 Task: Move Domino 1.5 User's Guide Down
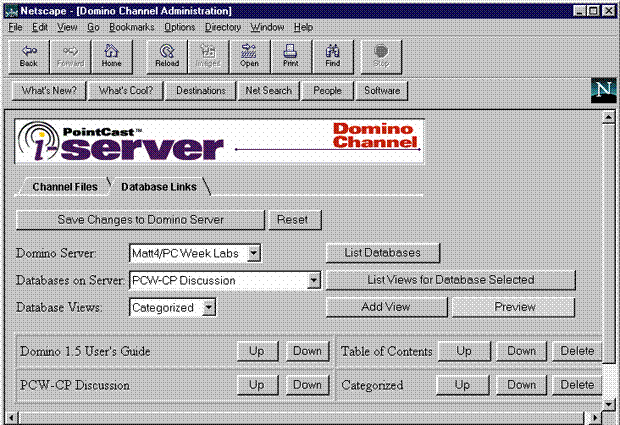[307, 351]
